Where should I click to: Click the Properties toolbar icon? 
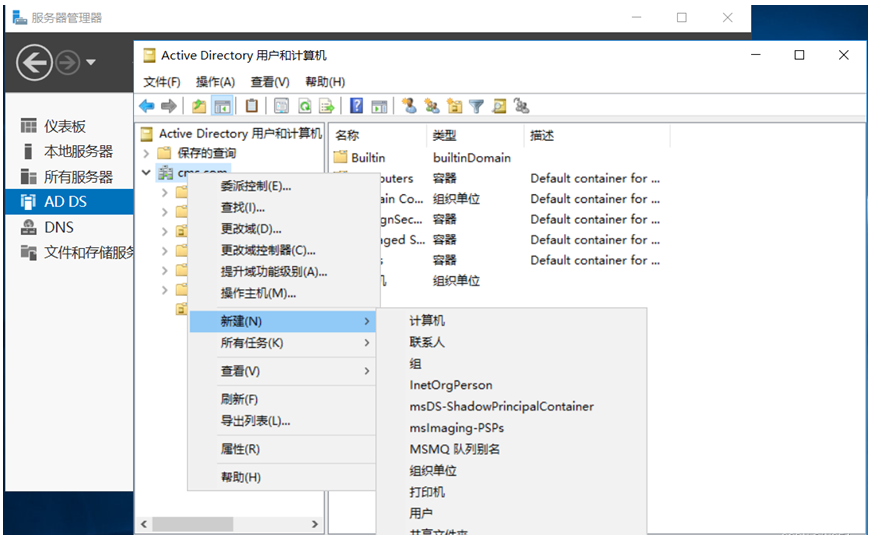281,106
